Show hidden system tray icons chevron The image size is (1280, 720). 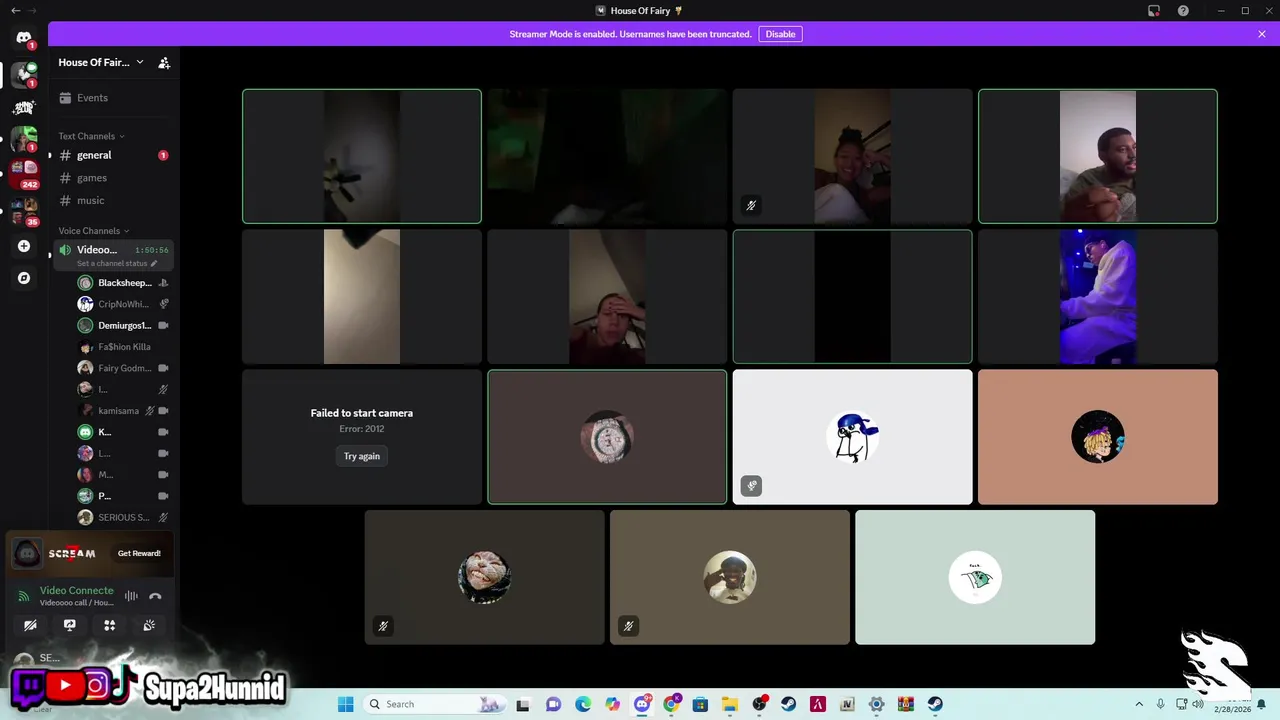[x=1139, y=704]
